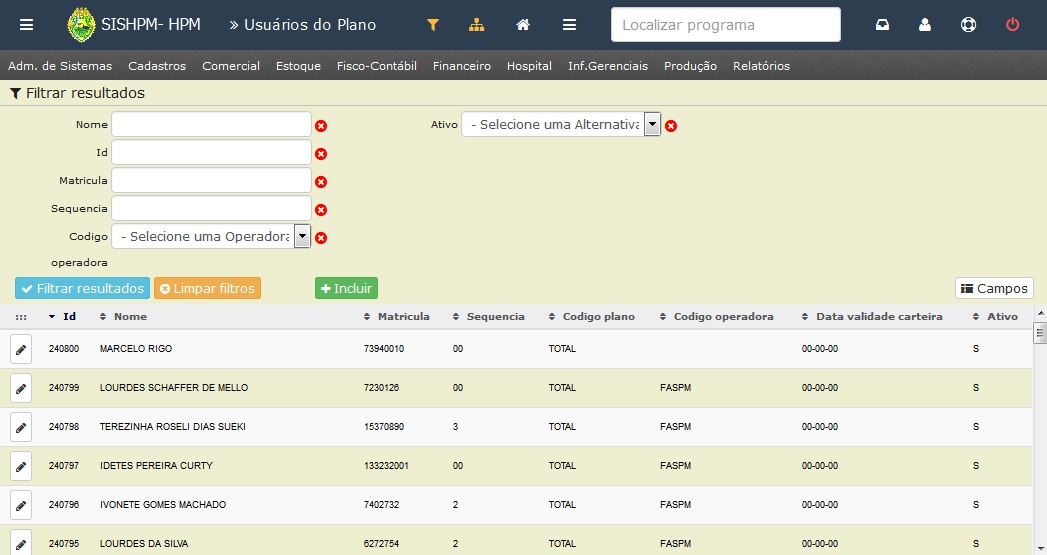This screenshot has width=1047, height=555.
Task: Clear the Id filter with red X
Action: click(x=321, y=154)
